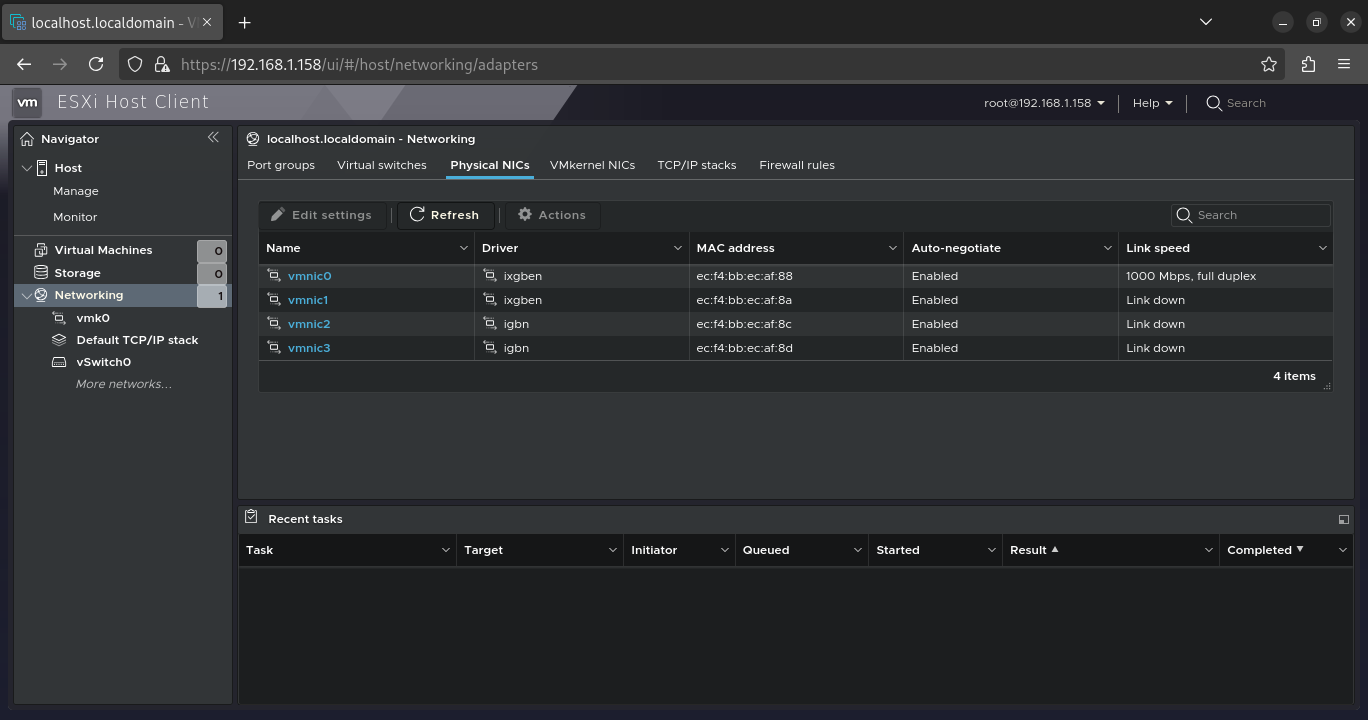Click the vmnic3 NIC icon in Name column
Screen dimensions: 1368x720
click(274, 348)
